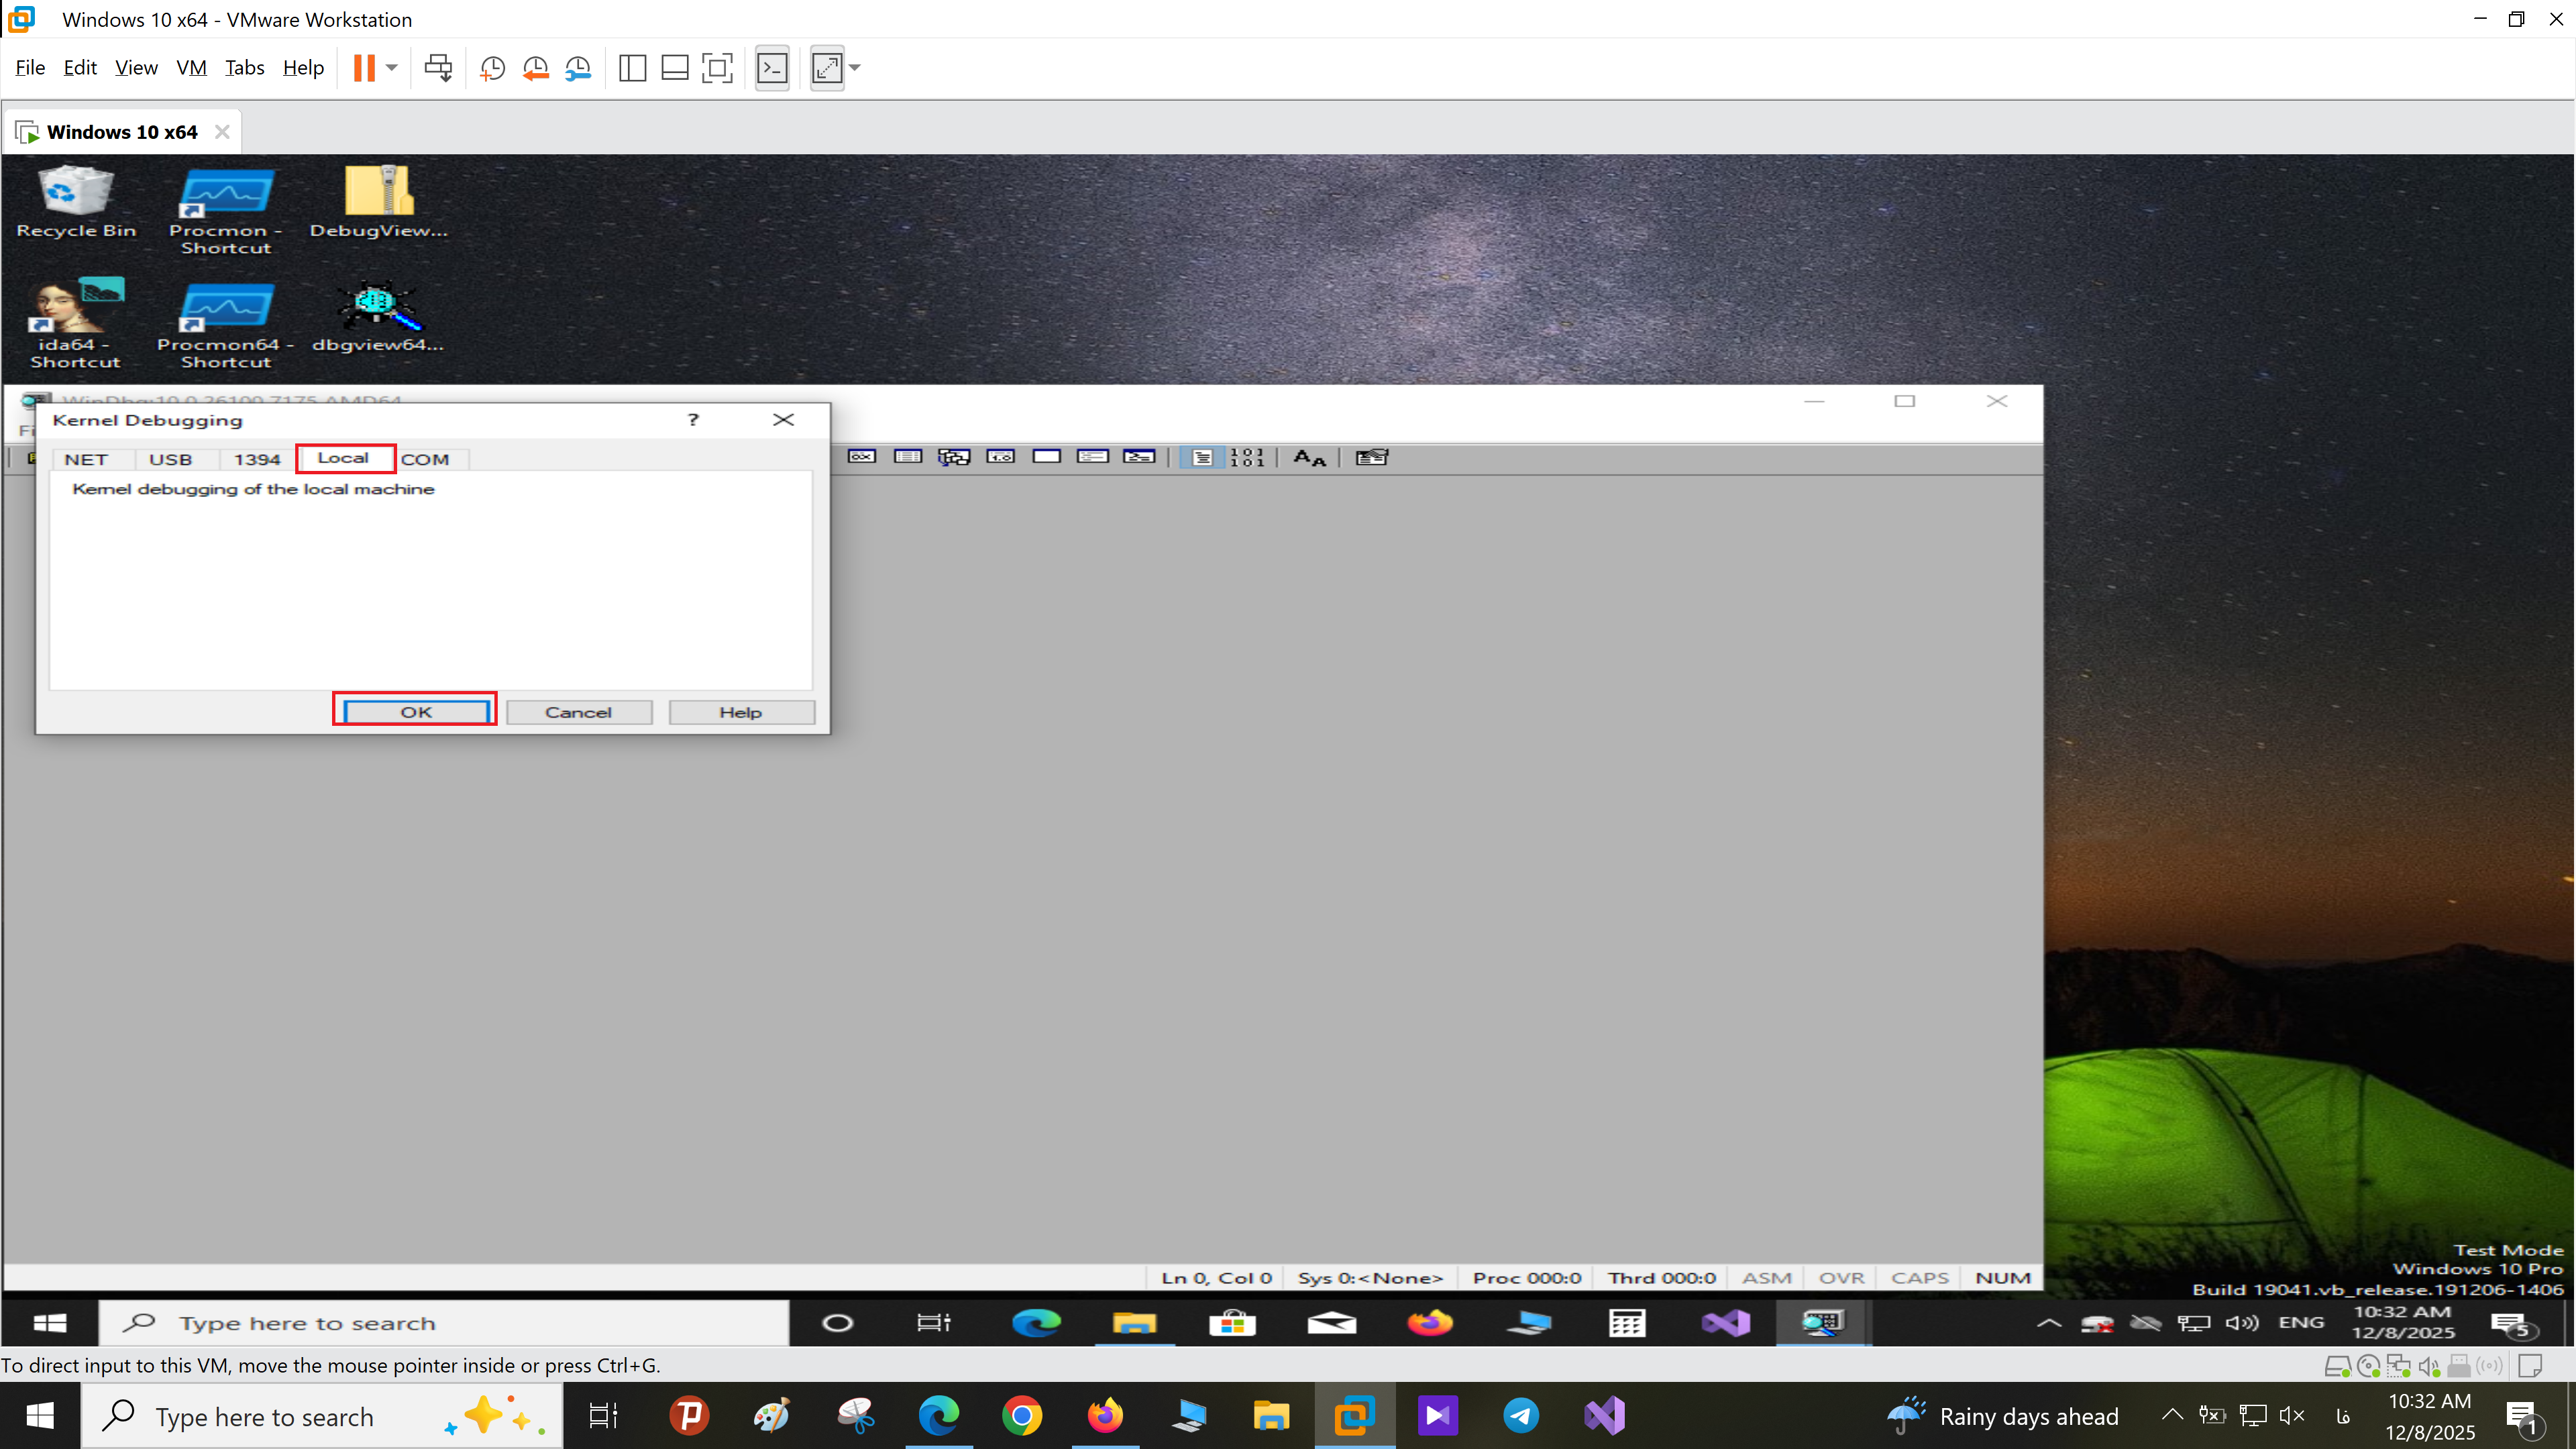Toggle WinDbg Source mode on button
This screenshot has height=1449, width=2576.
(1201, 457)
